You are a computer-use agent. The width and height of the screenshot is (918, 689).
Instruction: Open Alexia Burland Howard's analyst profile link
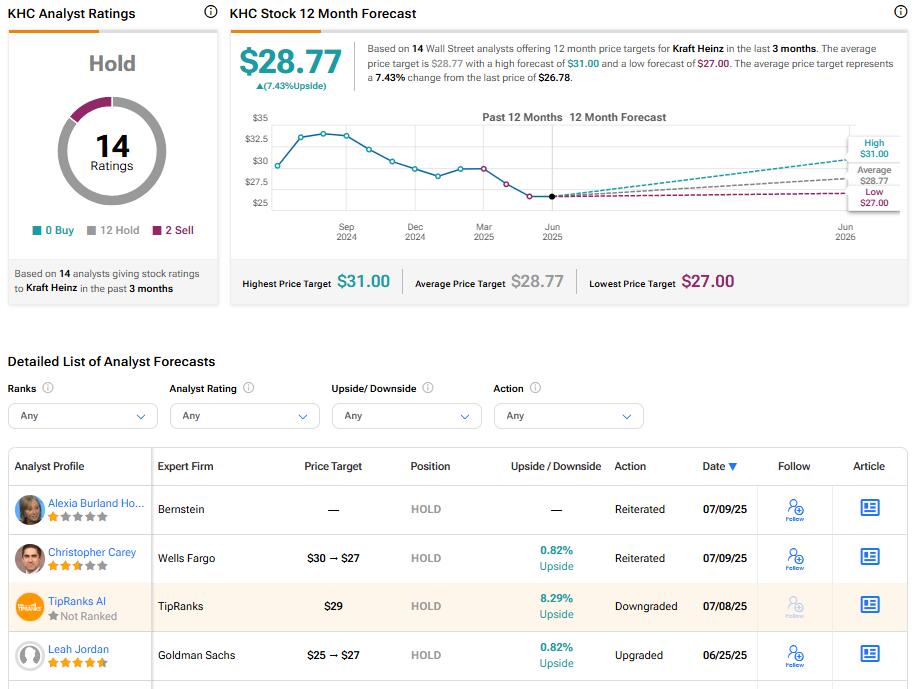96,503
